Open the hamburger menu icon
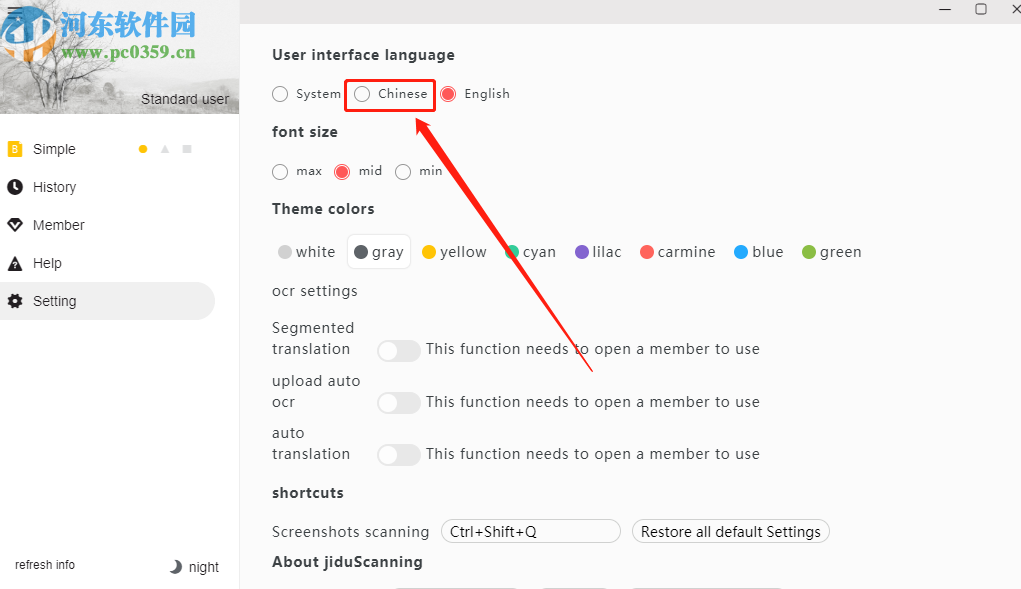1021x589 pixels. (x=14, y=12)
